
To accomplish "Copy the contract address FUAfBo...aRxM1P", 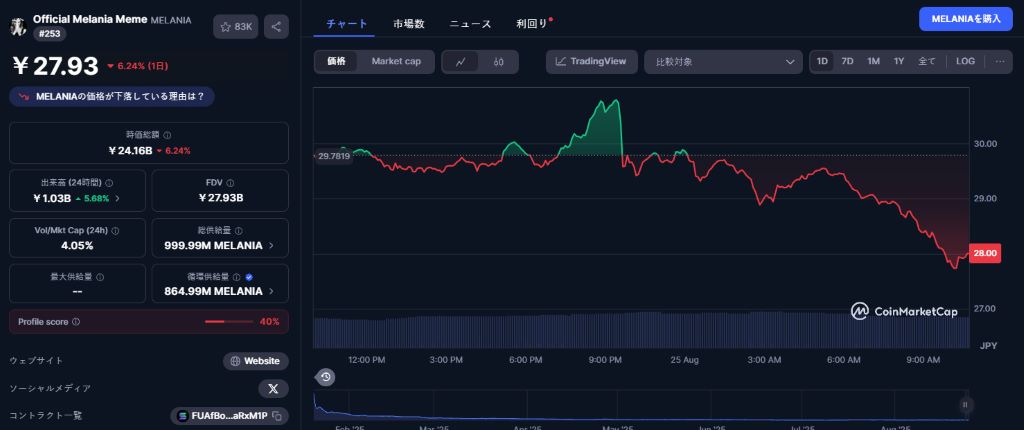I will pos(277,416).
